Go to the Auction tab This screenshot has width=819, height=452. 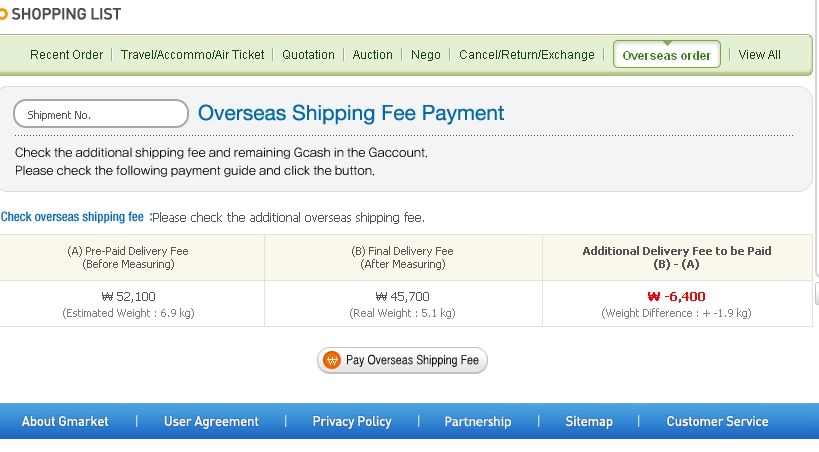coord(373,55)
